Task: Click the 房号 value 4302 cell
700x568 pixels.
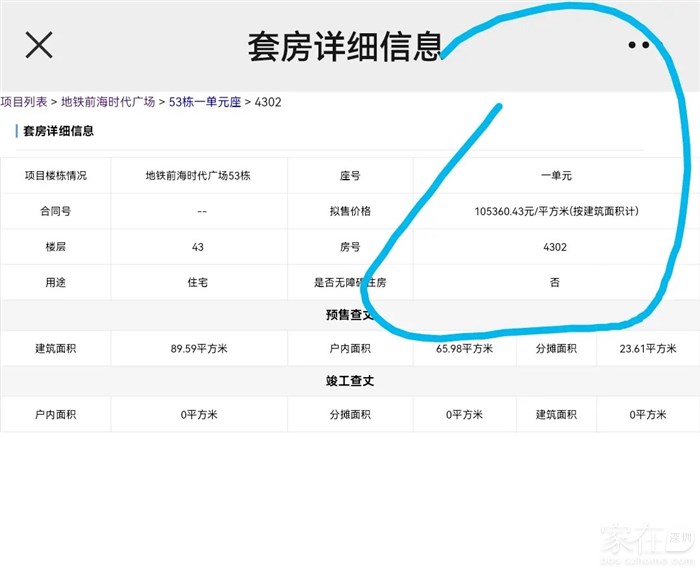Action: [554, 247]
